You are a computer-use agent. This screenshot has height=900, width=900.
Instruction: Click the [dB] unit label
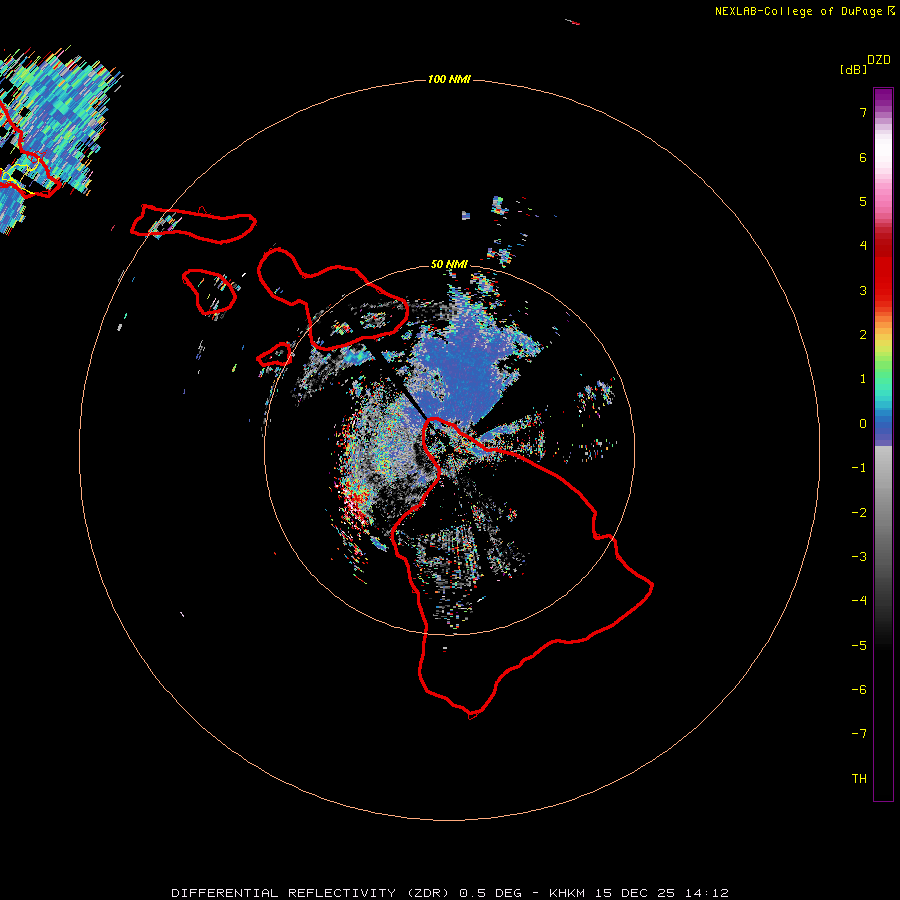(853, 69)
